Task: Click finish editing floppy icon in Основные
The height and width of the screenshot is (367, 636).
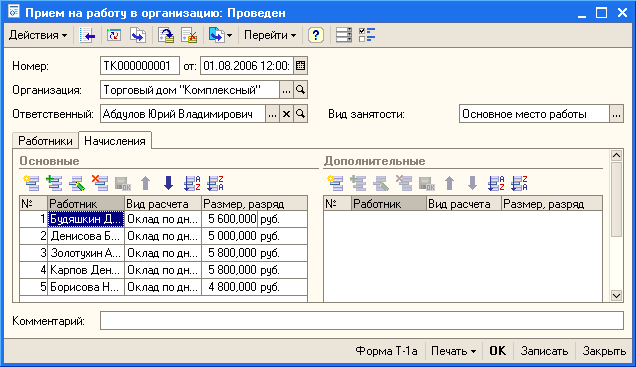Action: tap(122, 183)
